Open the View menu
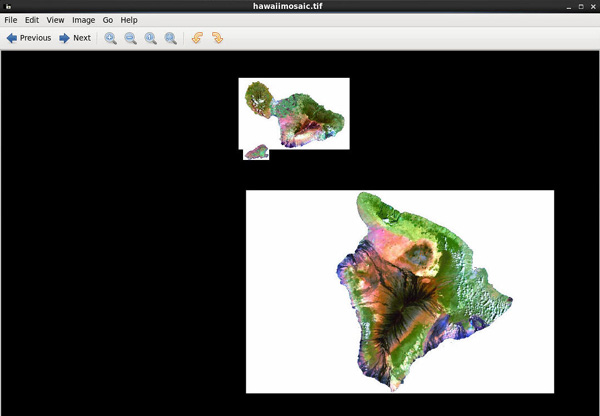The height and width of the screenshot is (416, 600). pyautogui.click(x=55, y=20)
